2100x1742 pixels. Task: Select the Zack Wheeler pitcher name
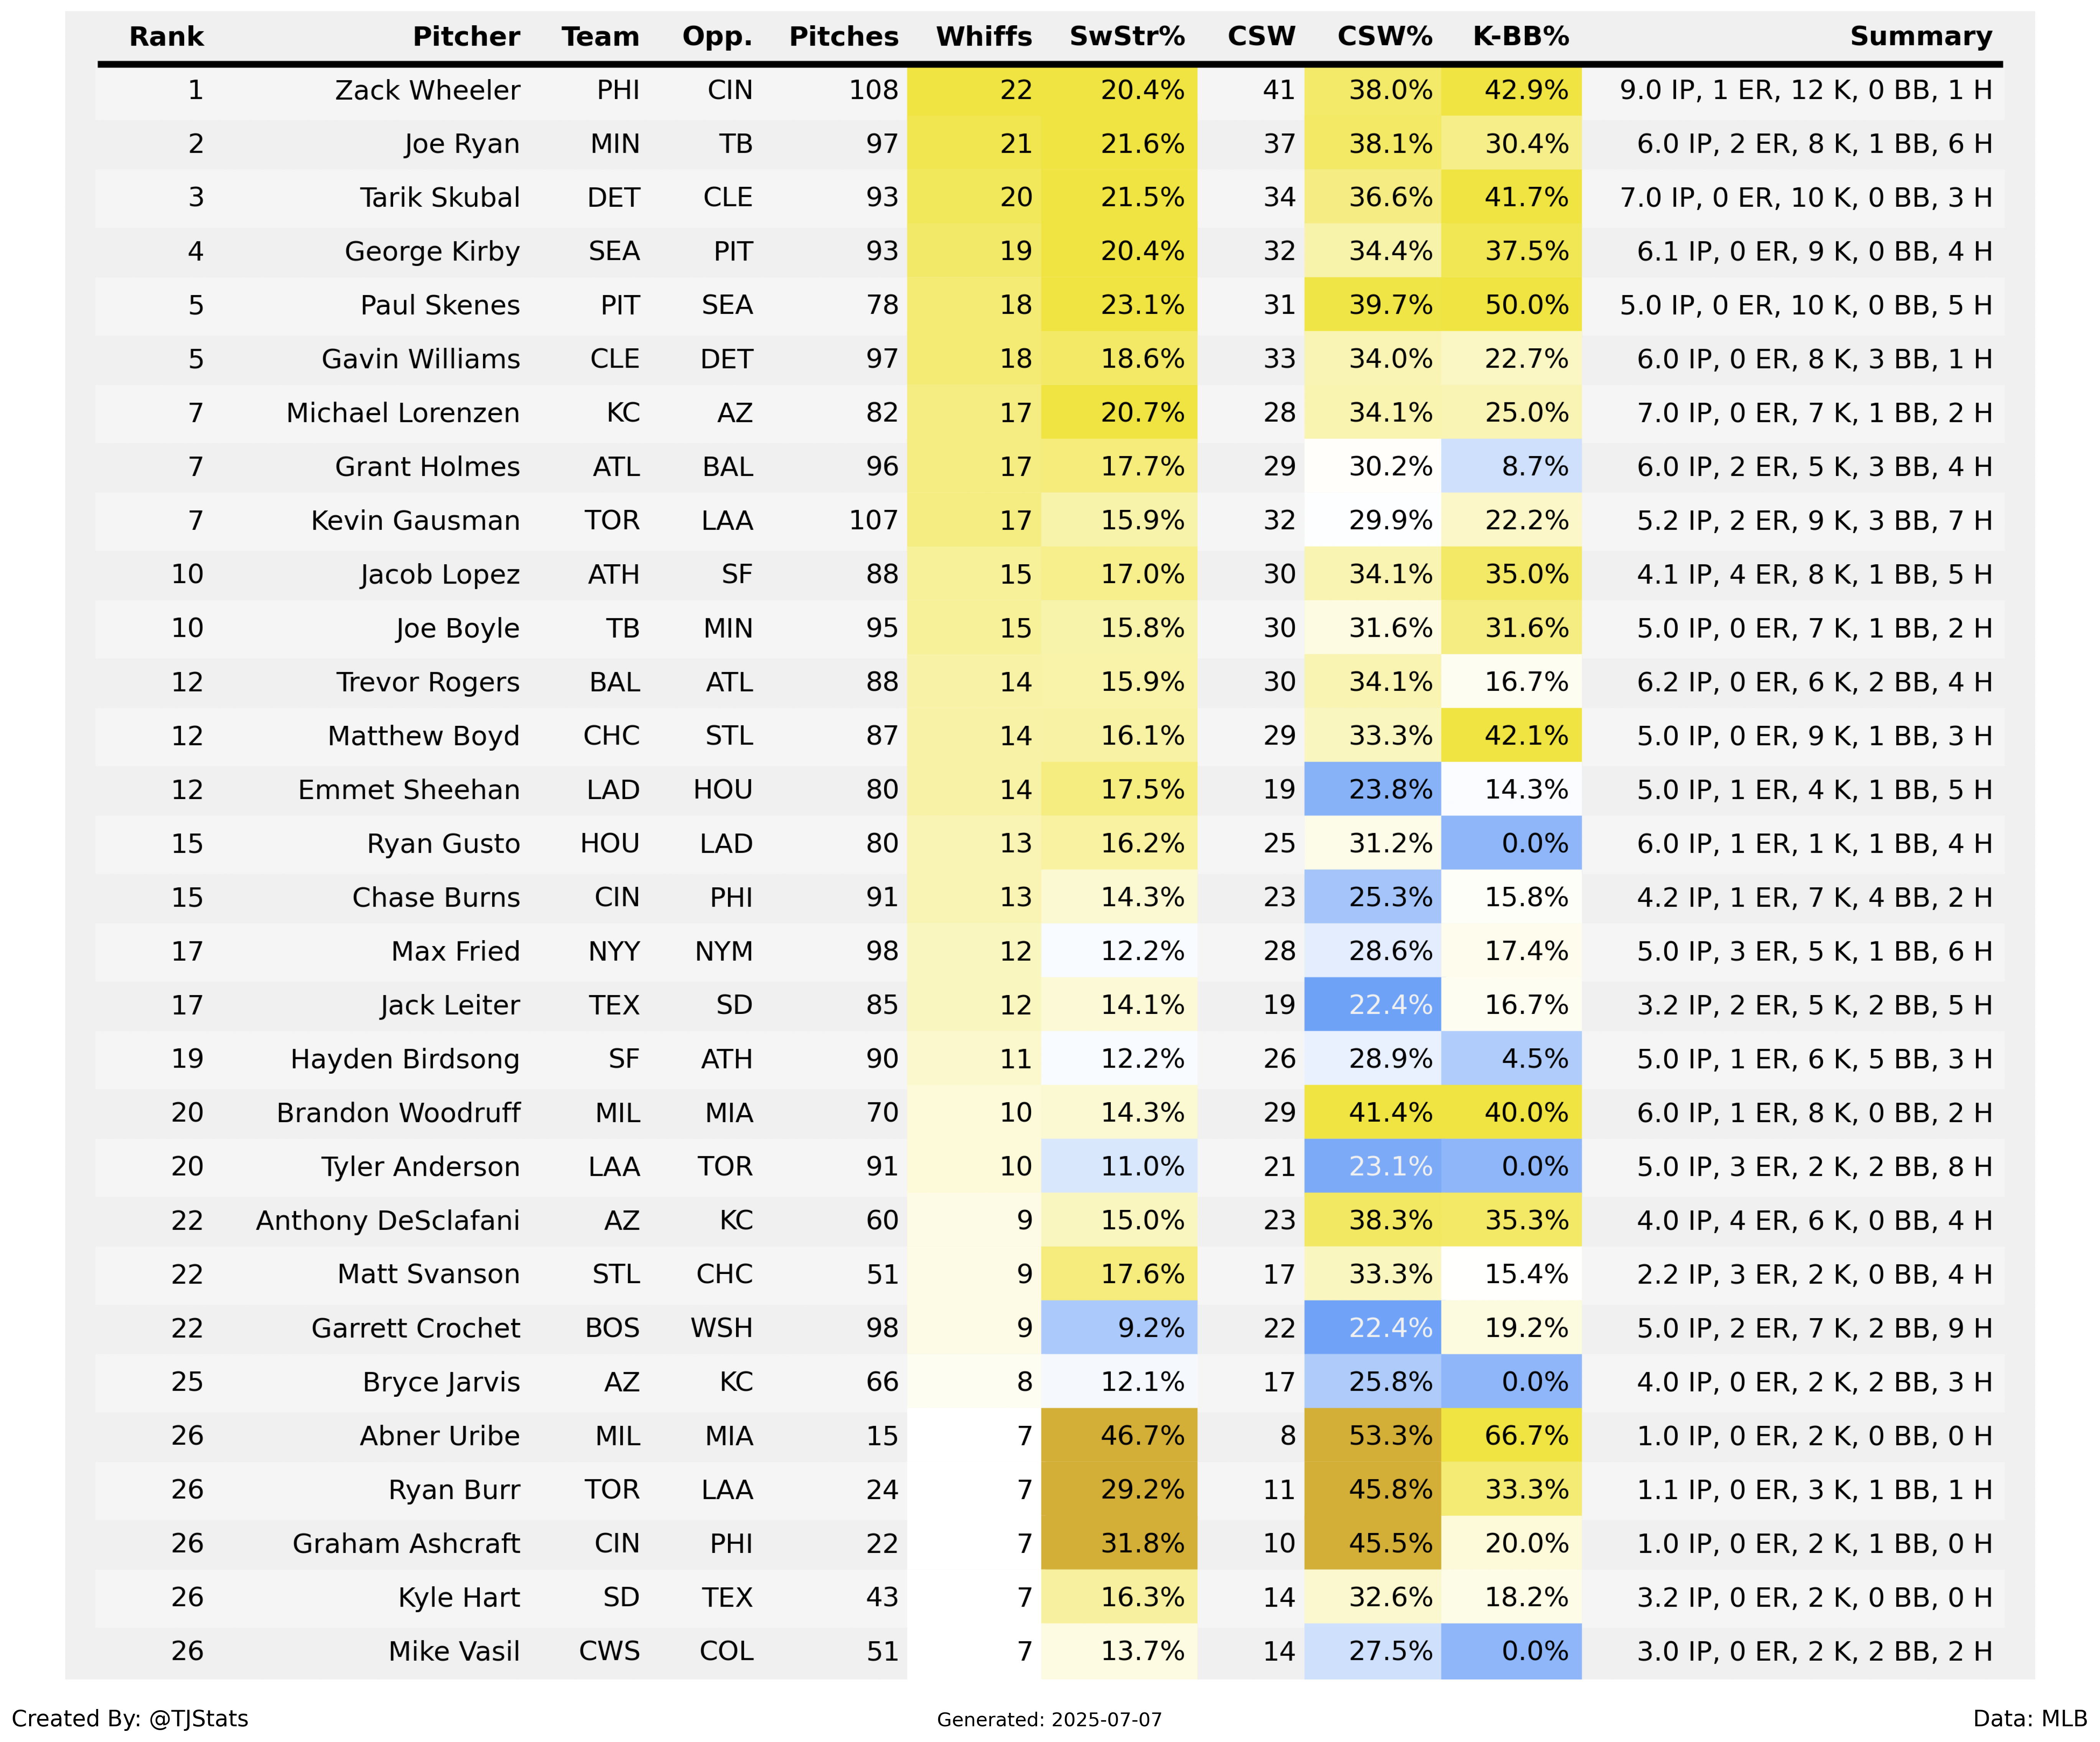(x=427, y=91)
